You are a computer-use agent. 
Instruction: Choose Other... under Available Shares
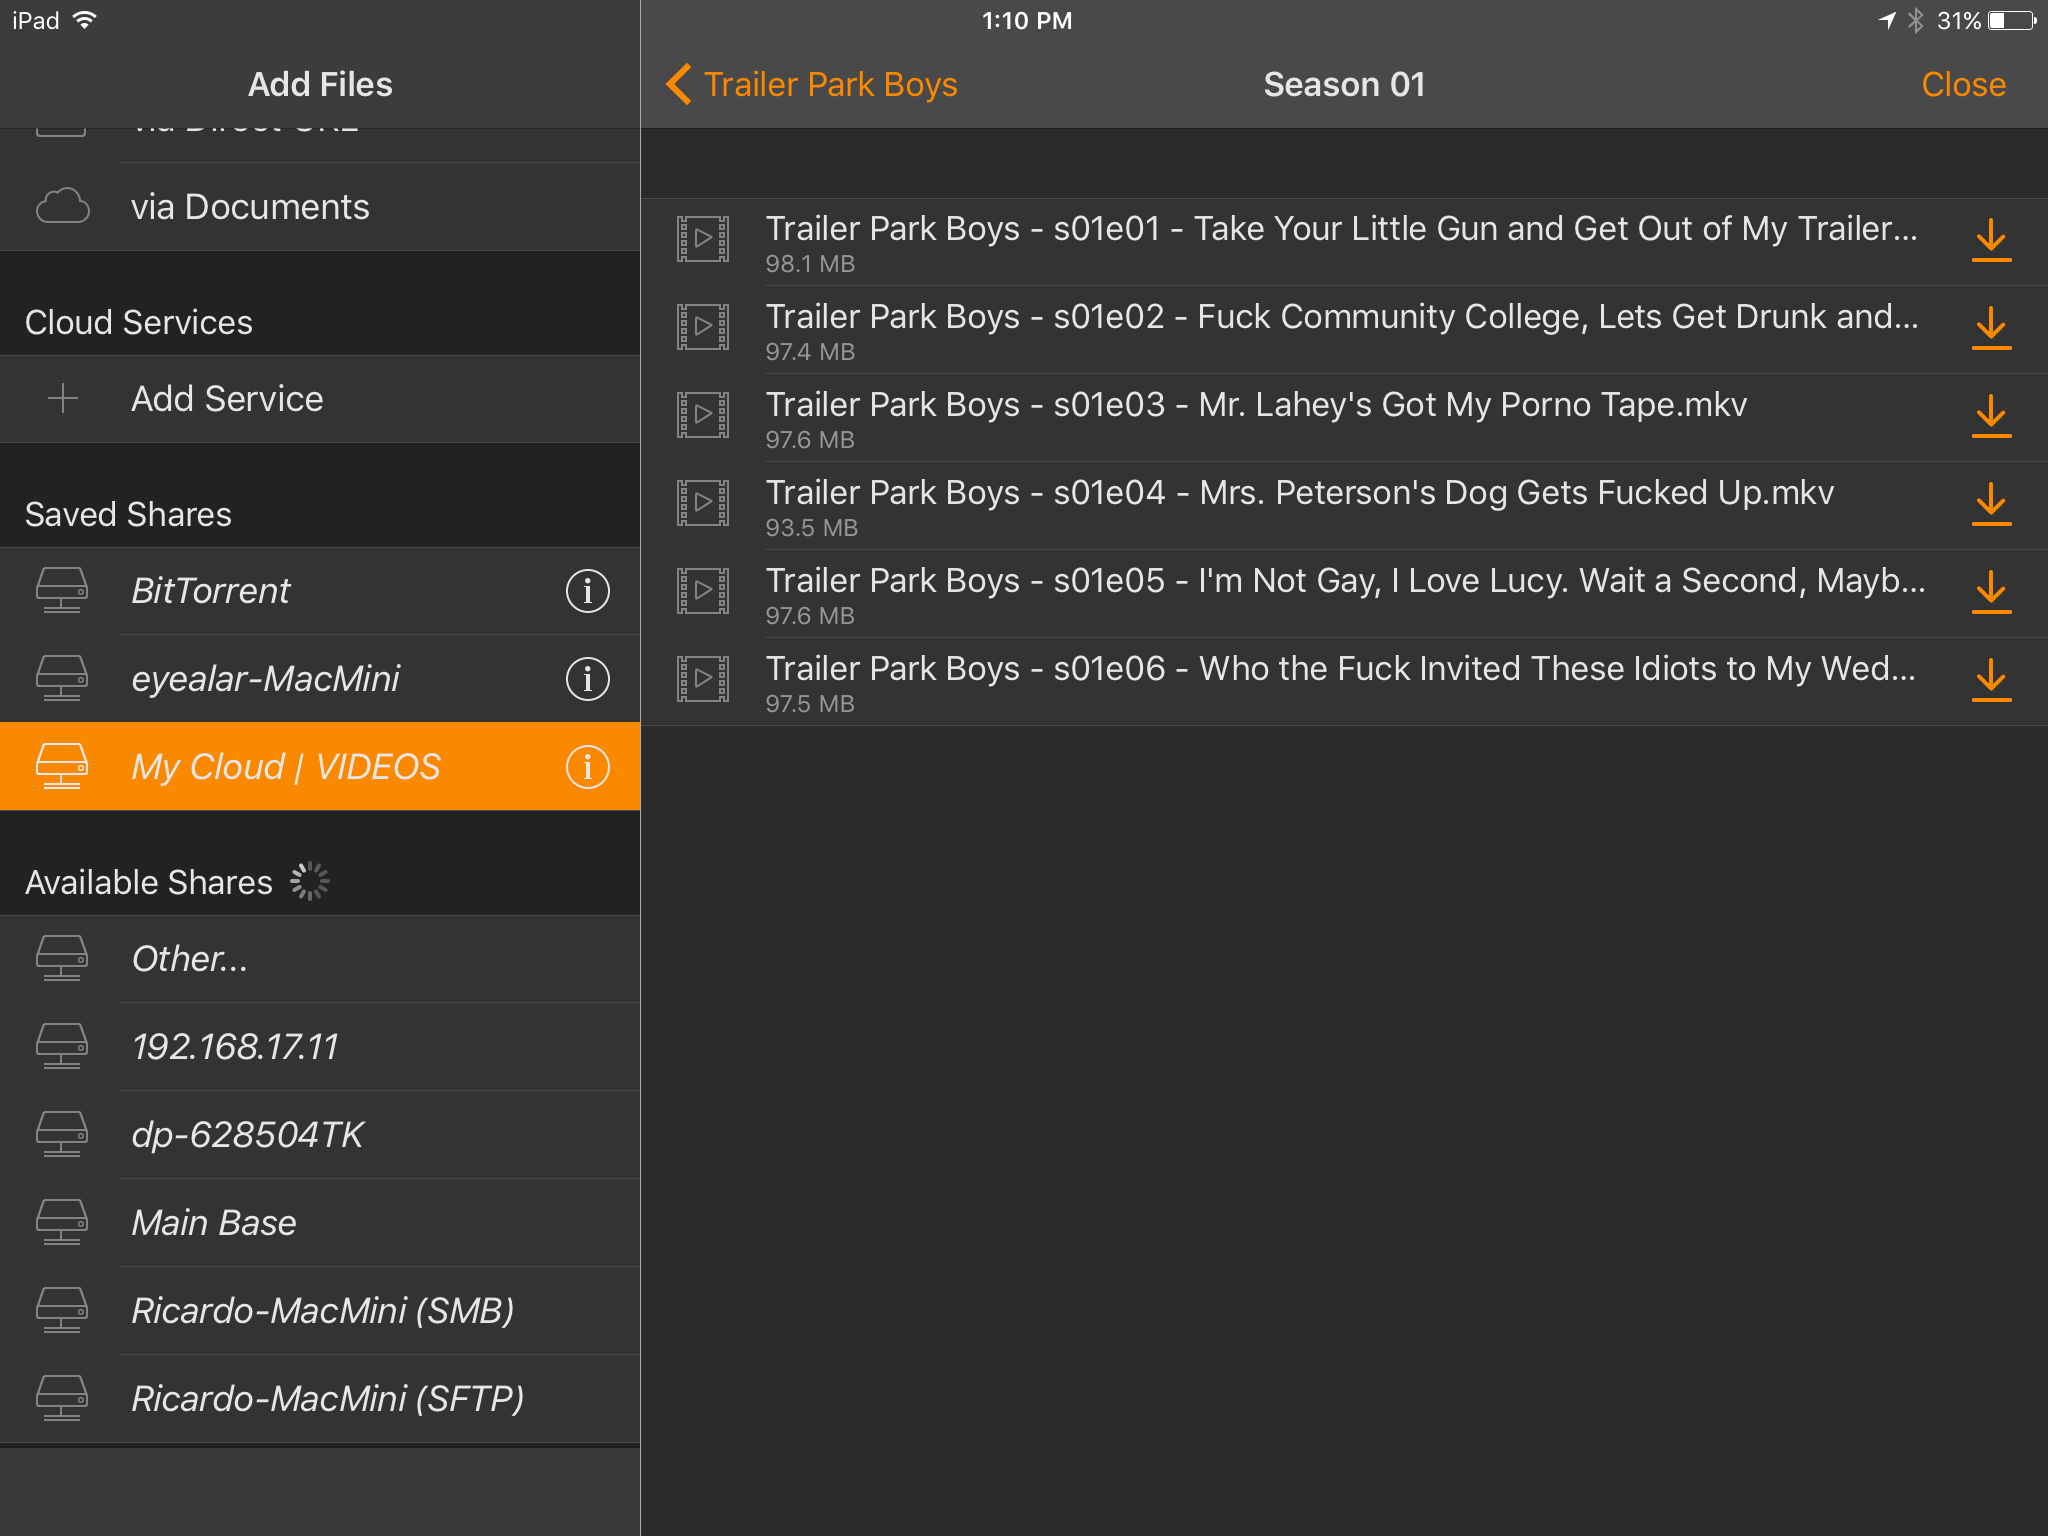(x=190, y=959)
